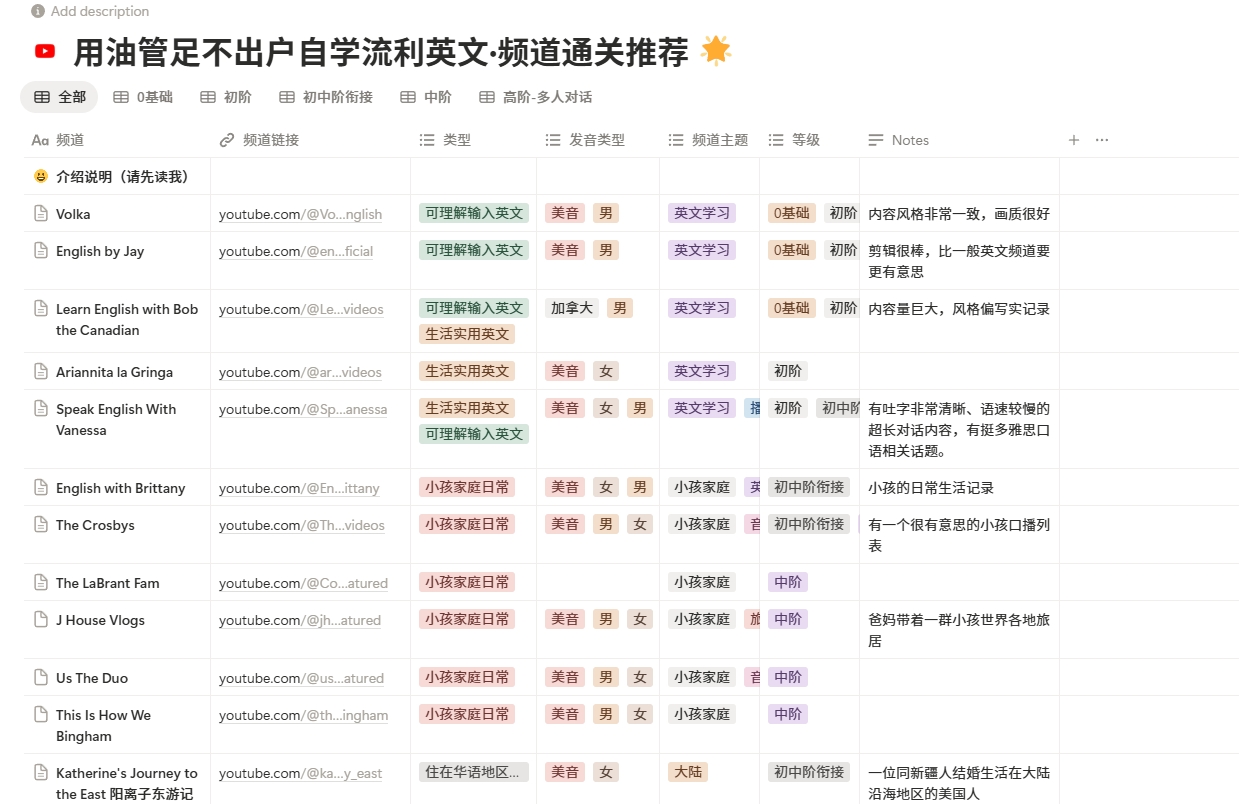The image size is (1239, 804).
Task: Click the smiley emoji for 介绍说明 row
Action: point(41,176)
